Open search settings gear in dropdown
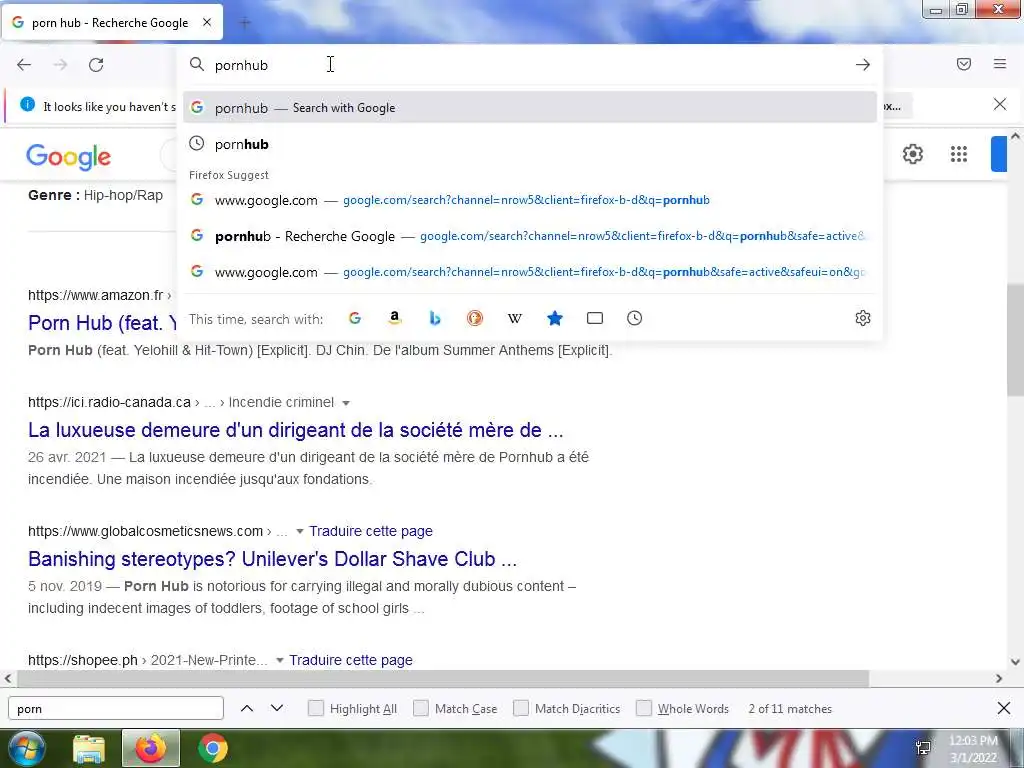1024x768 pixels. (x=863, y=318)
